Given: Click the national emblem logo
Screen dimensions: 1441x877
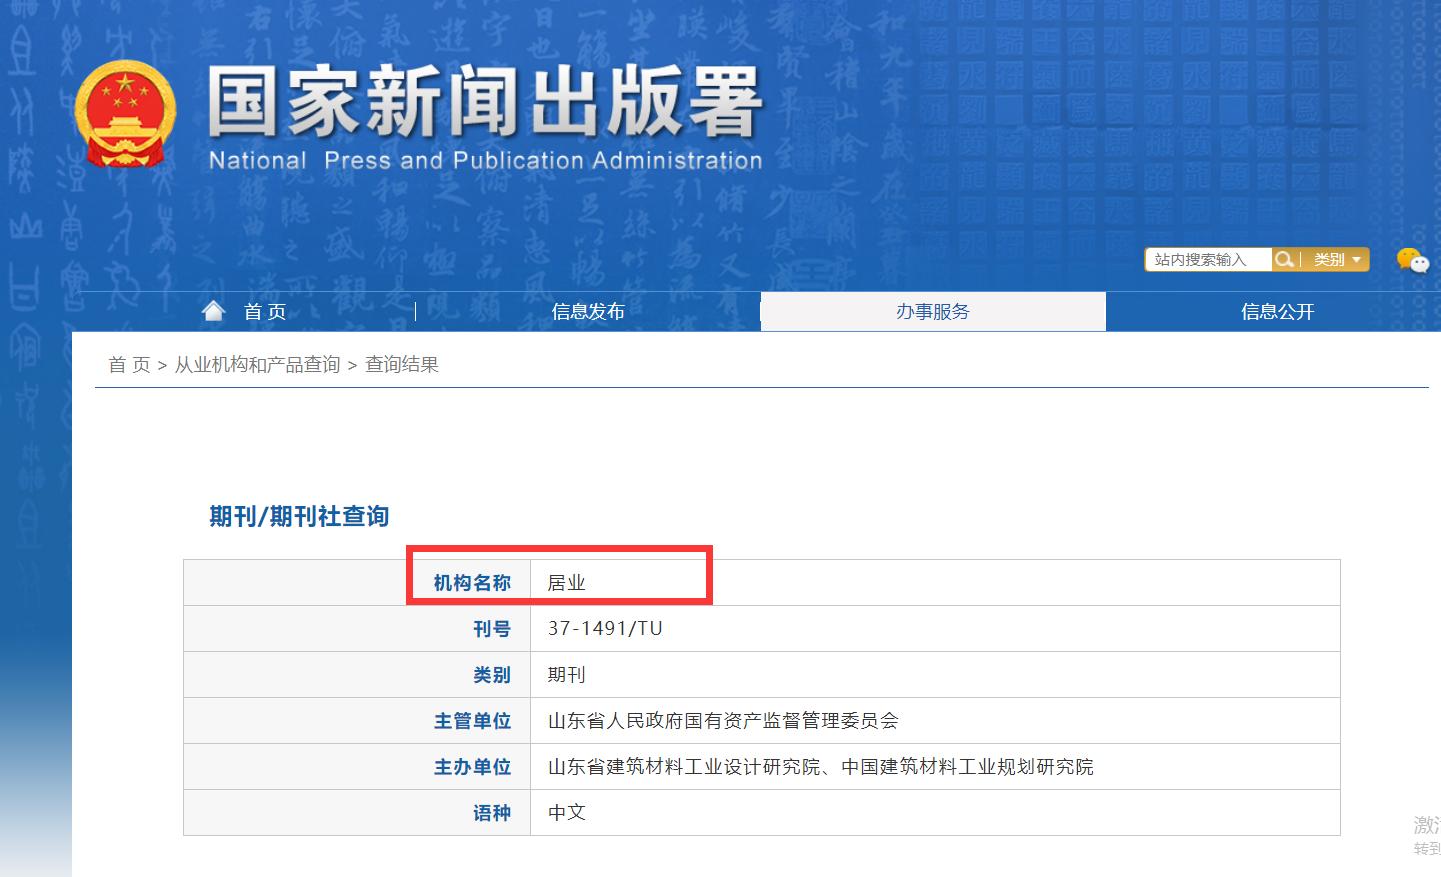Looking at the screenshot, I should [124, 112].
